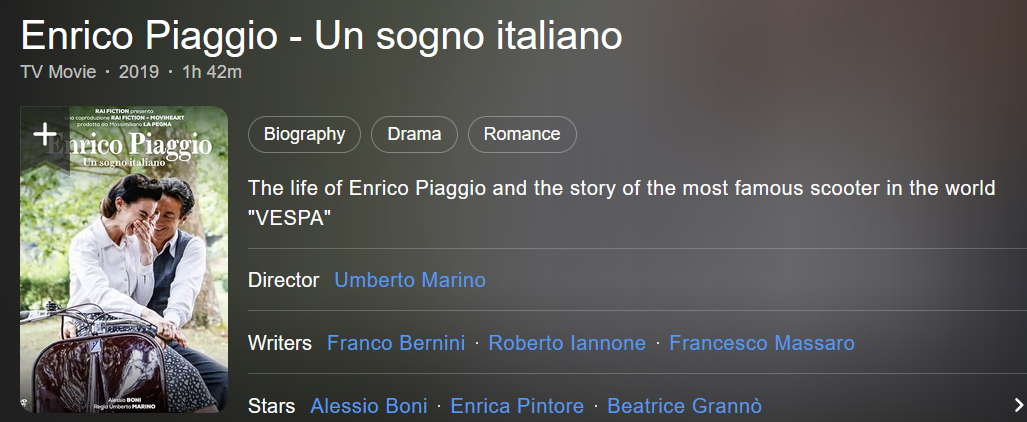Select the Drama genre chip

(x=414, y=134)
